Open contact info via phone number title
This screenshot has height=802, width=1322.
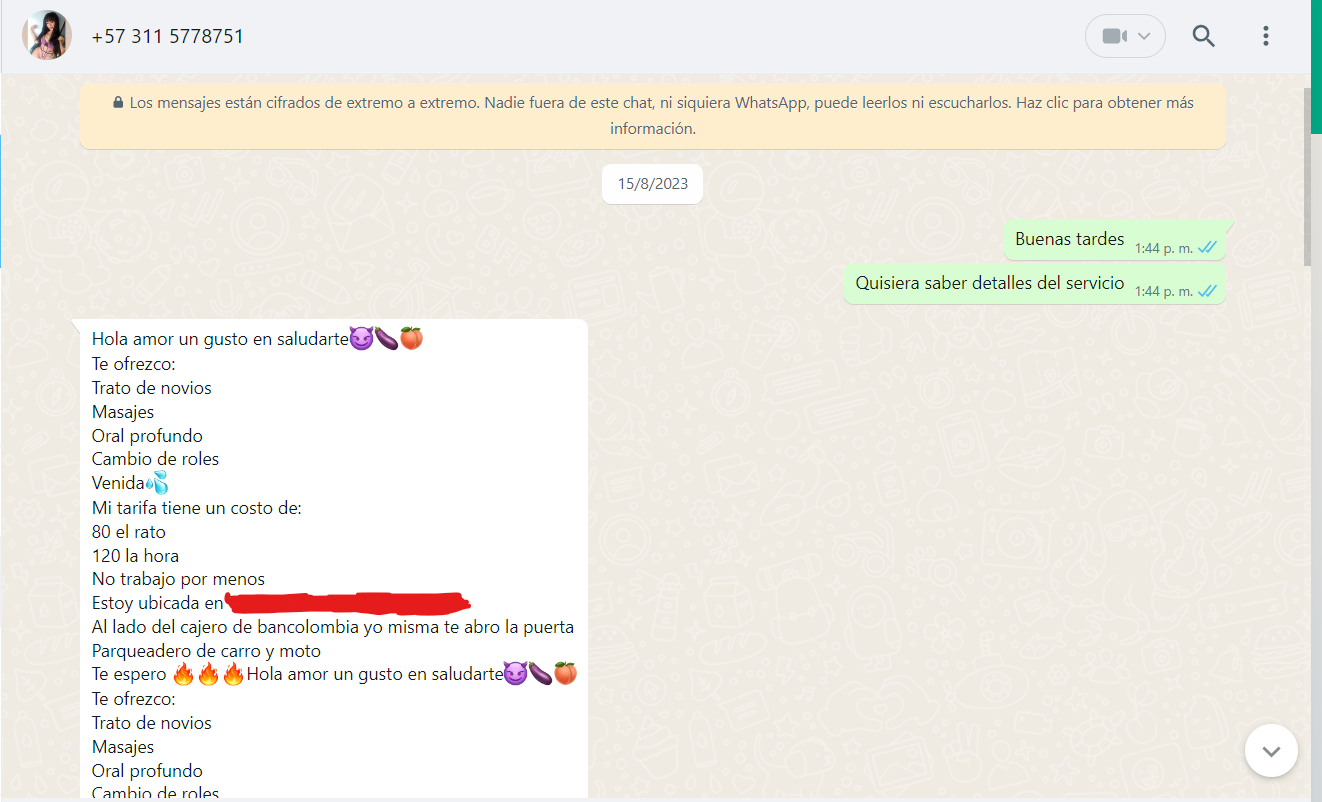(167, 37)
